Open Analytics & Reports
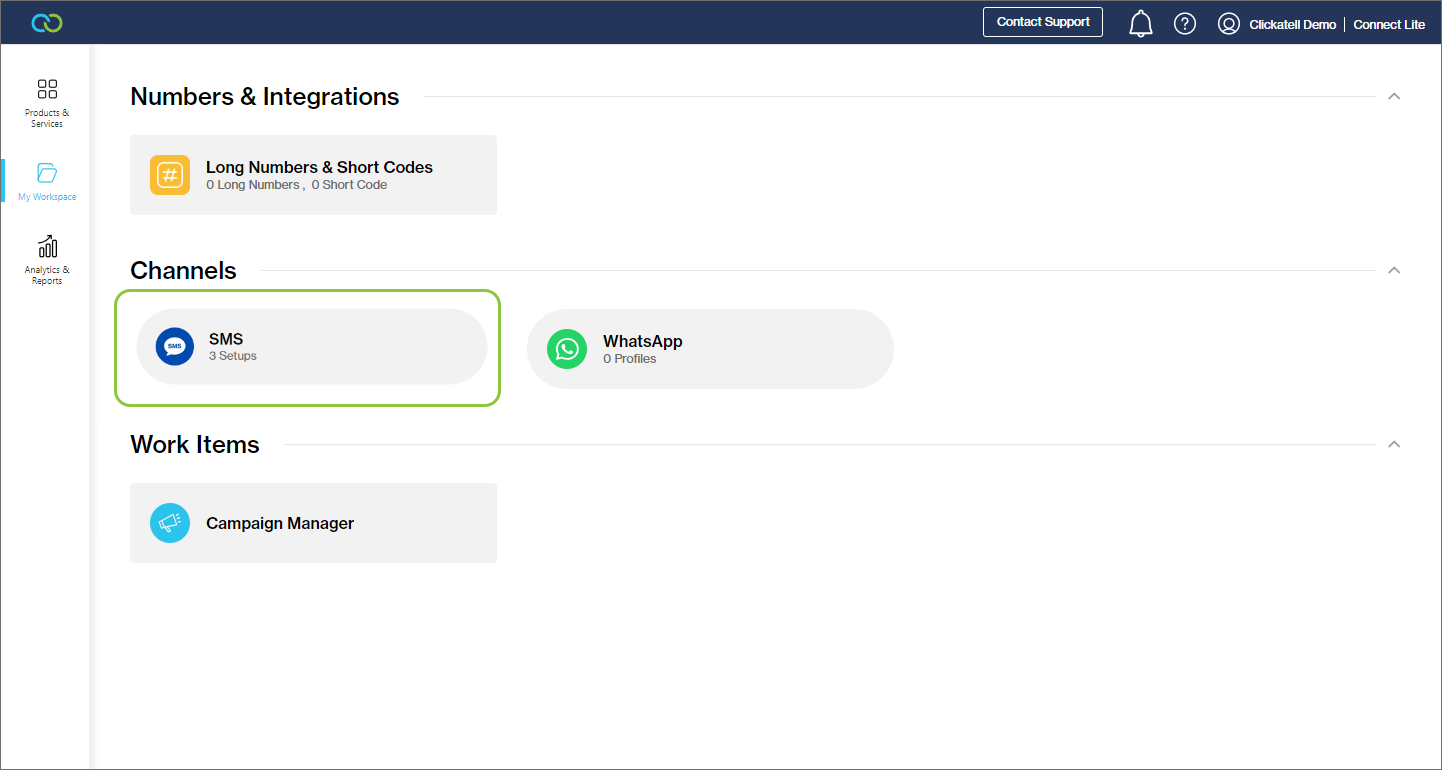The height and width of the screenshot is (770, 1442). click(x=47, y=260)
